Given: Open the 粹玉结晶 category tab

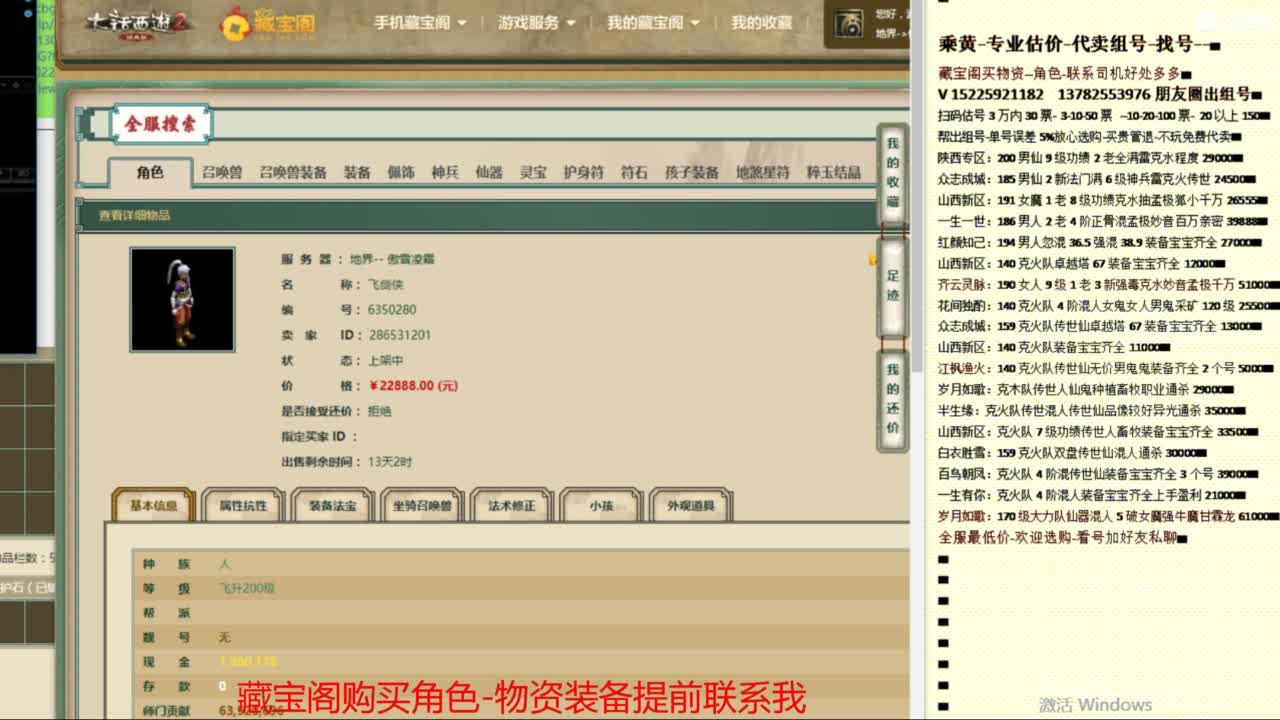Looking at the screenshot, I should click(834, 172).
